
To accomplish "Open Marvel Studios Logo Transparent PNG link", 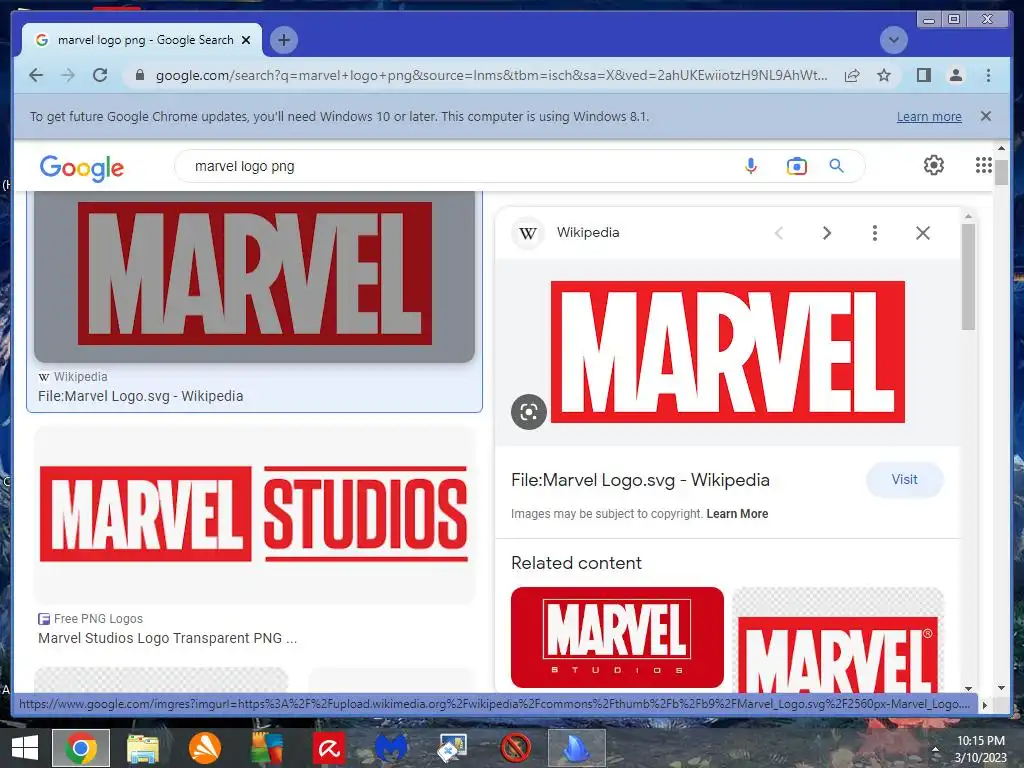I will [167, 638].
